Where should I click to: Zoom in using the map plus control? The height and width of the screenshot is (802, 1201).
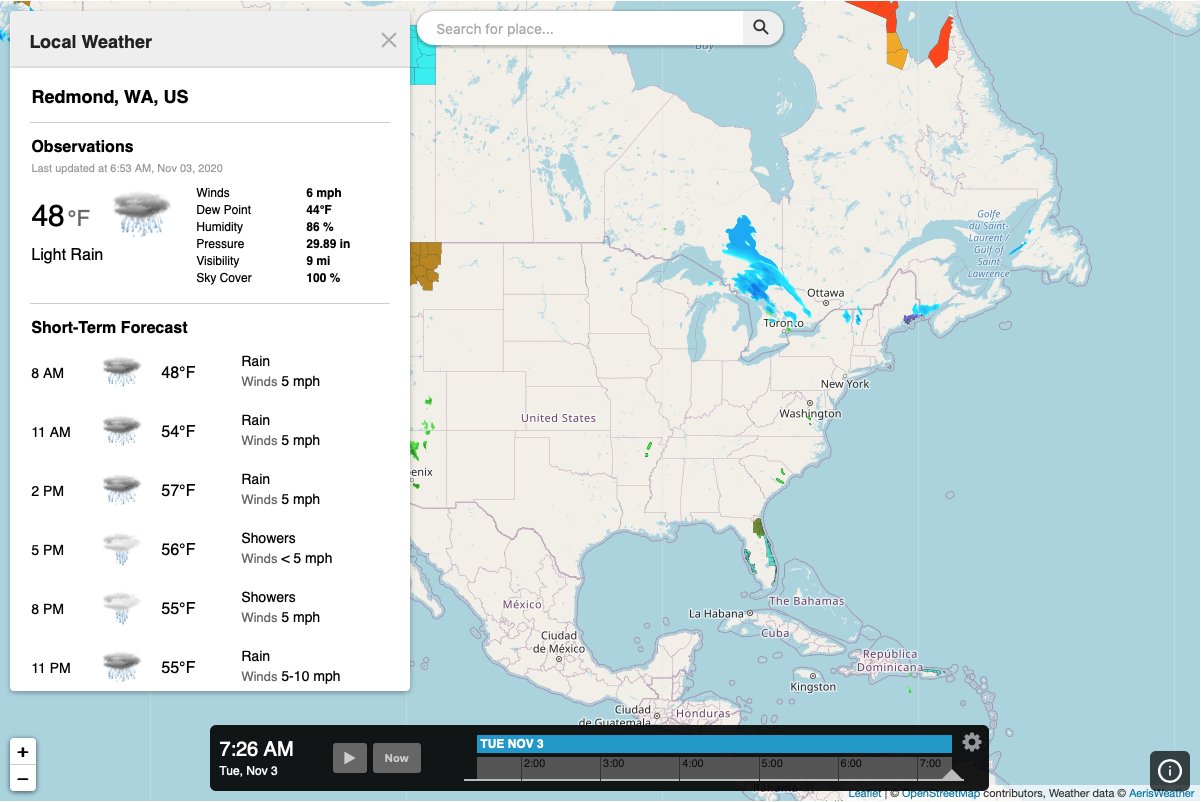[x=22, y=751]
